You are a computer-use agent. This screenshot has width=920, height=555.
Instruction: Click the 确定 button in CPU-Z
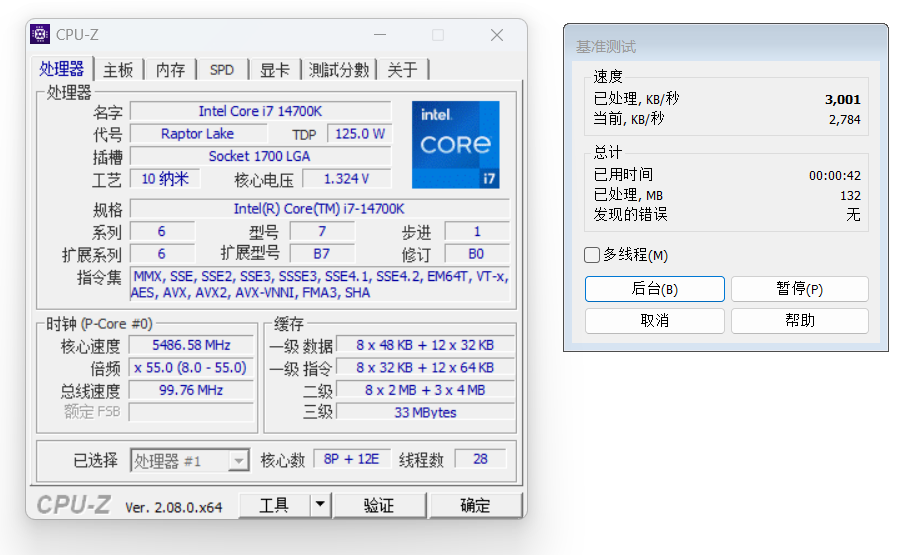475,505
